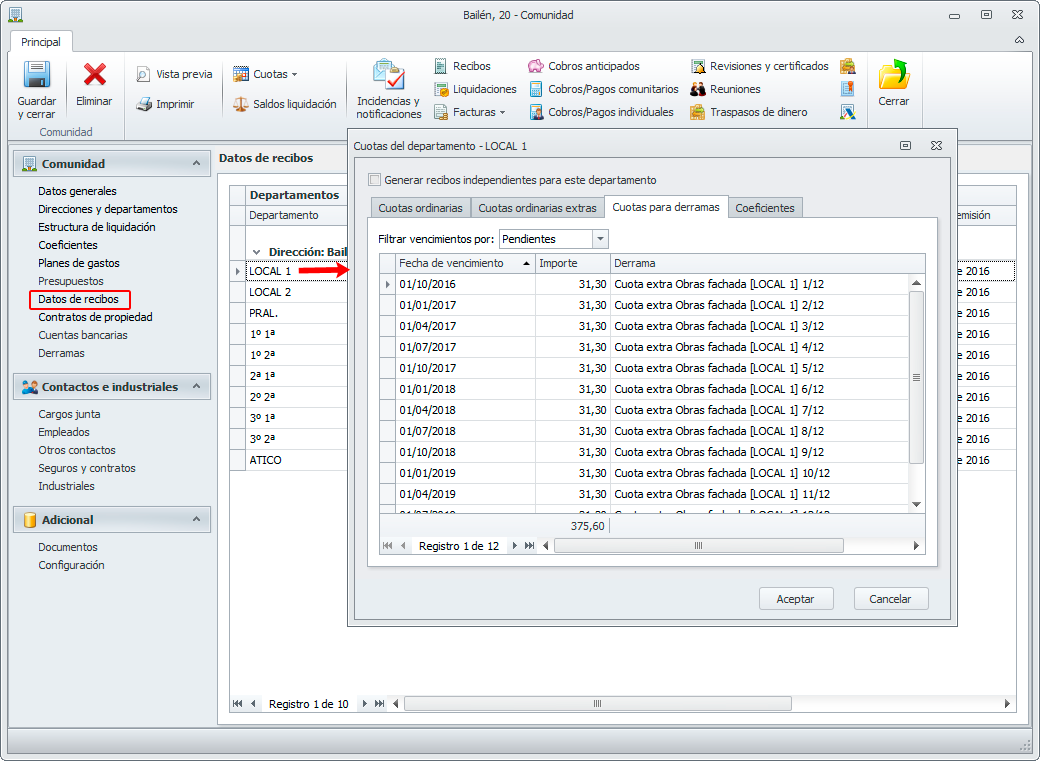The image size is (1040, 761).
Task: Click the red Eliminar X icon
Action: 95,76
